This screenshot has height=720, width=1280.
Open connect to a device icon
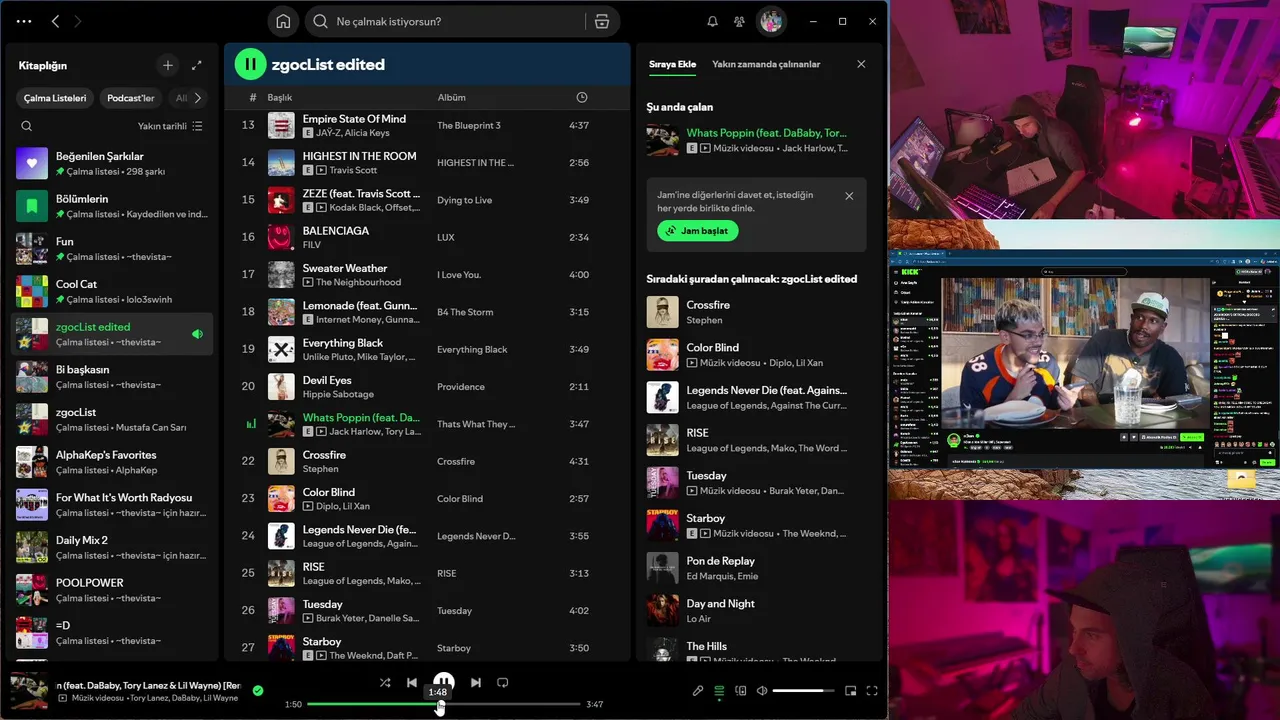pos(741,690)
